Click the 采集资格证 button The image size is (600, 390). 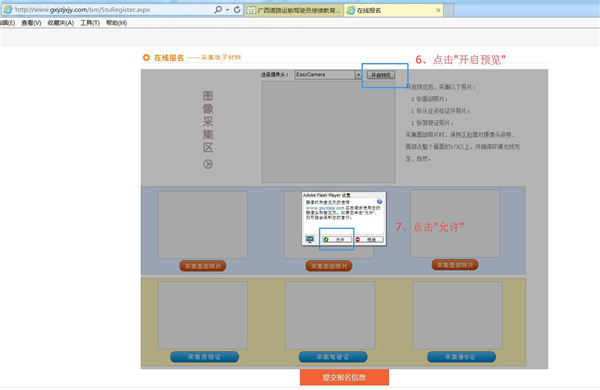(204, 357)
